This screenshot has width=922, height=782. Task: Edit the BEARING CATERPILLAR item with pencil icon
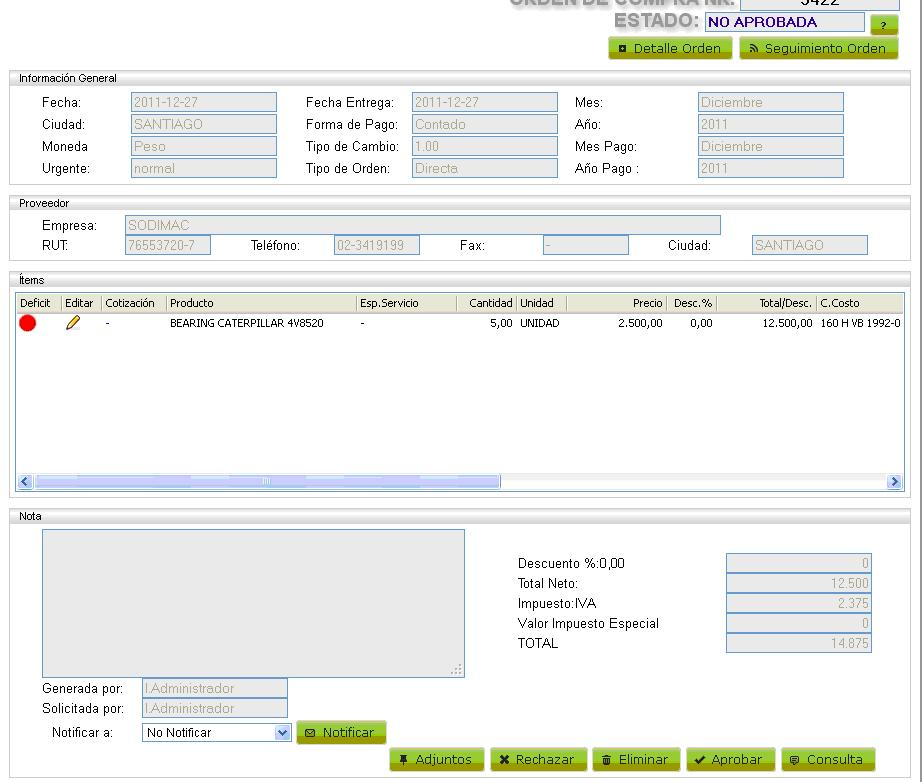73,322
